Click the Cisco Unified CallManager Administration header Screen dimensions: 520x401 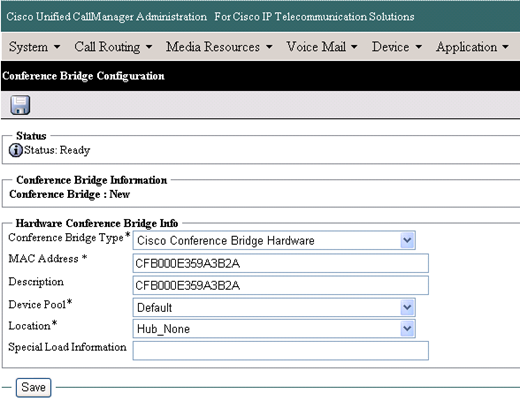[x=107, y=16]
